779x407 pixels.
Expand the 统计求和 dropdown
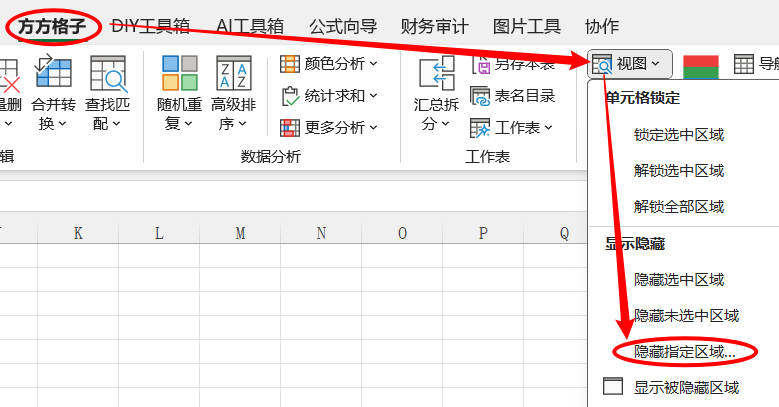click(329, 96)
